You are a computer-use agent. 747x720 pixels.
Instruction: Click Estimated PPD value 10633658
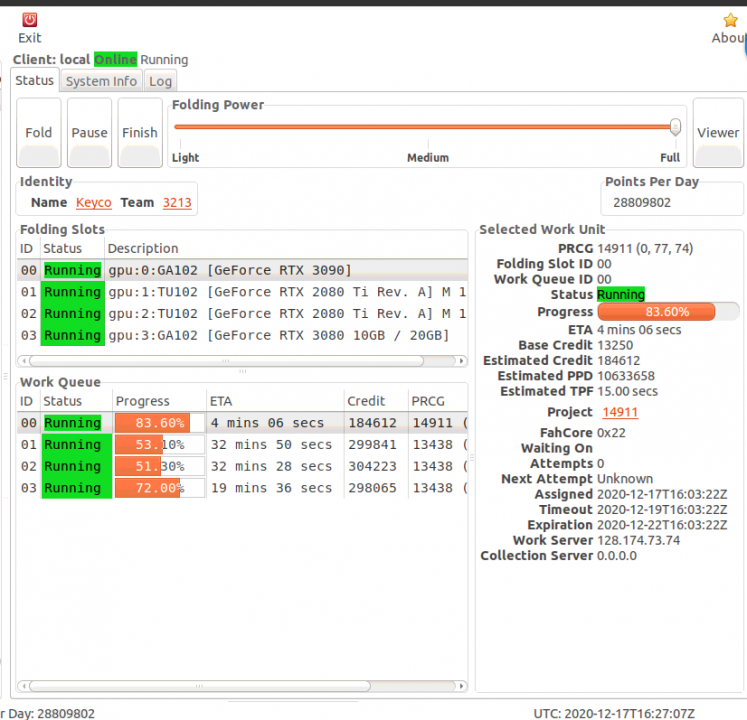click(x=626, y=376)
